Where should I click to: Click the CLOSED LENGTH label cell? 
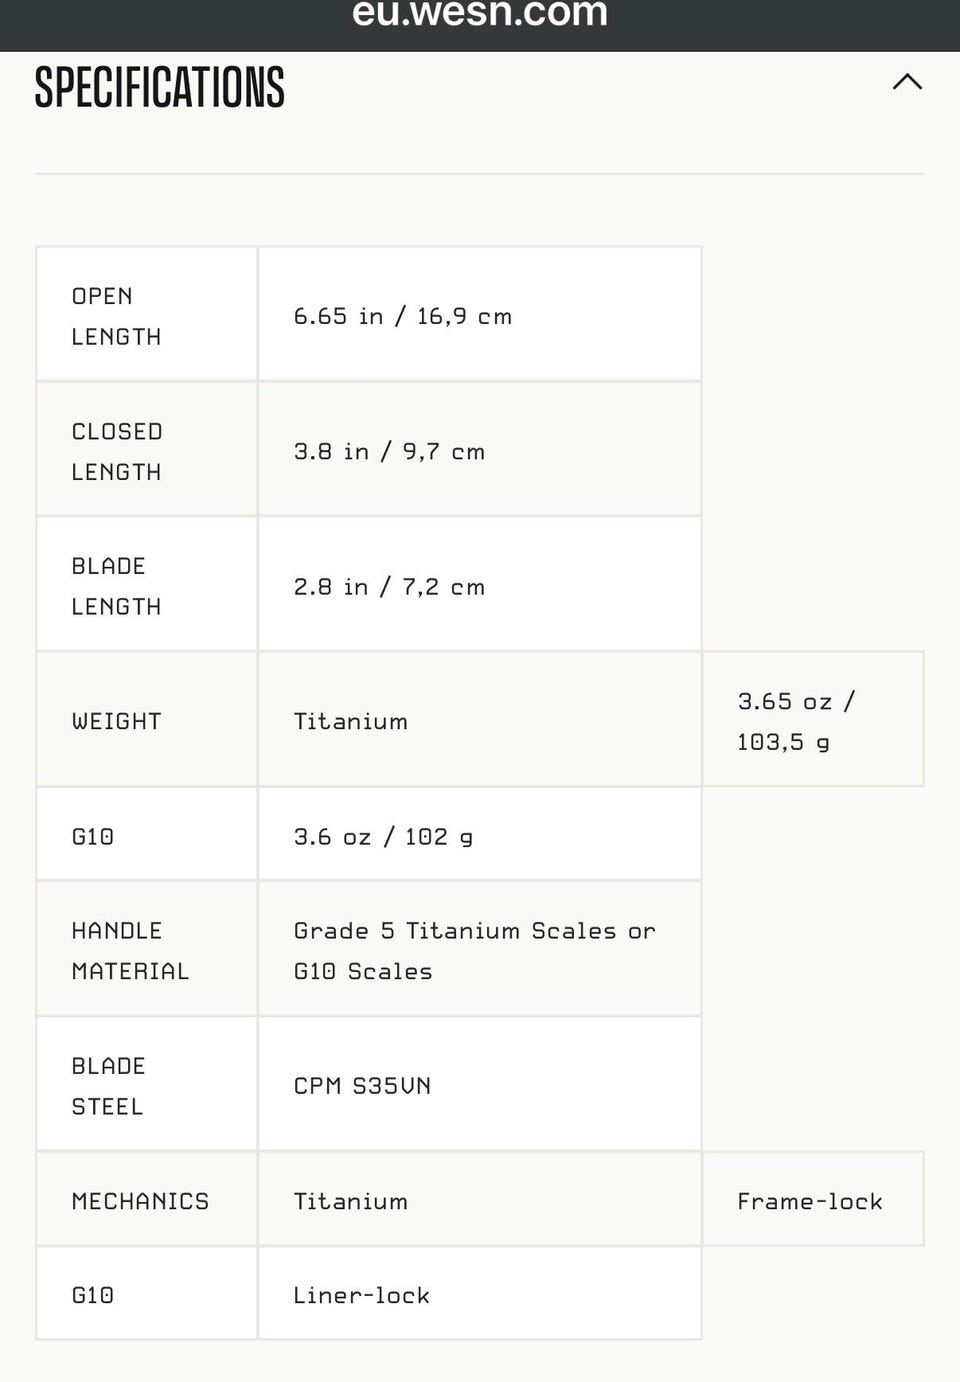click(147, 449)
